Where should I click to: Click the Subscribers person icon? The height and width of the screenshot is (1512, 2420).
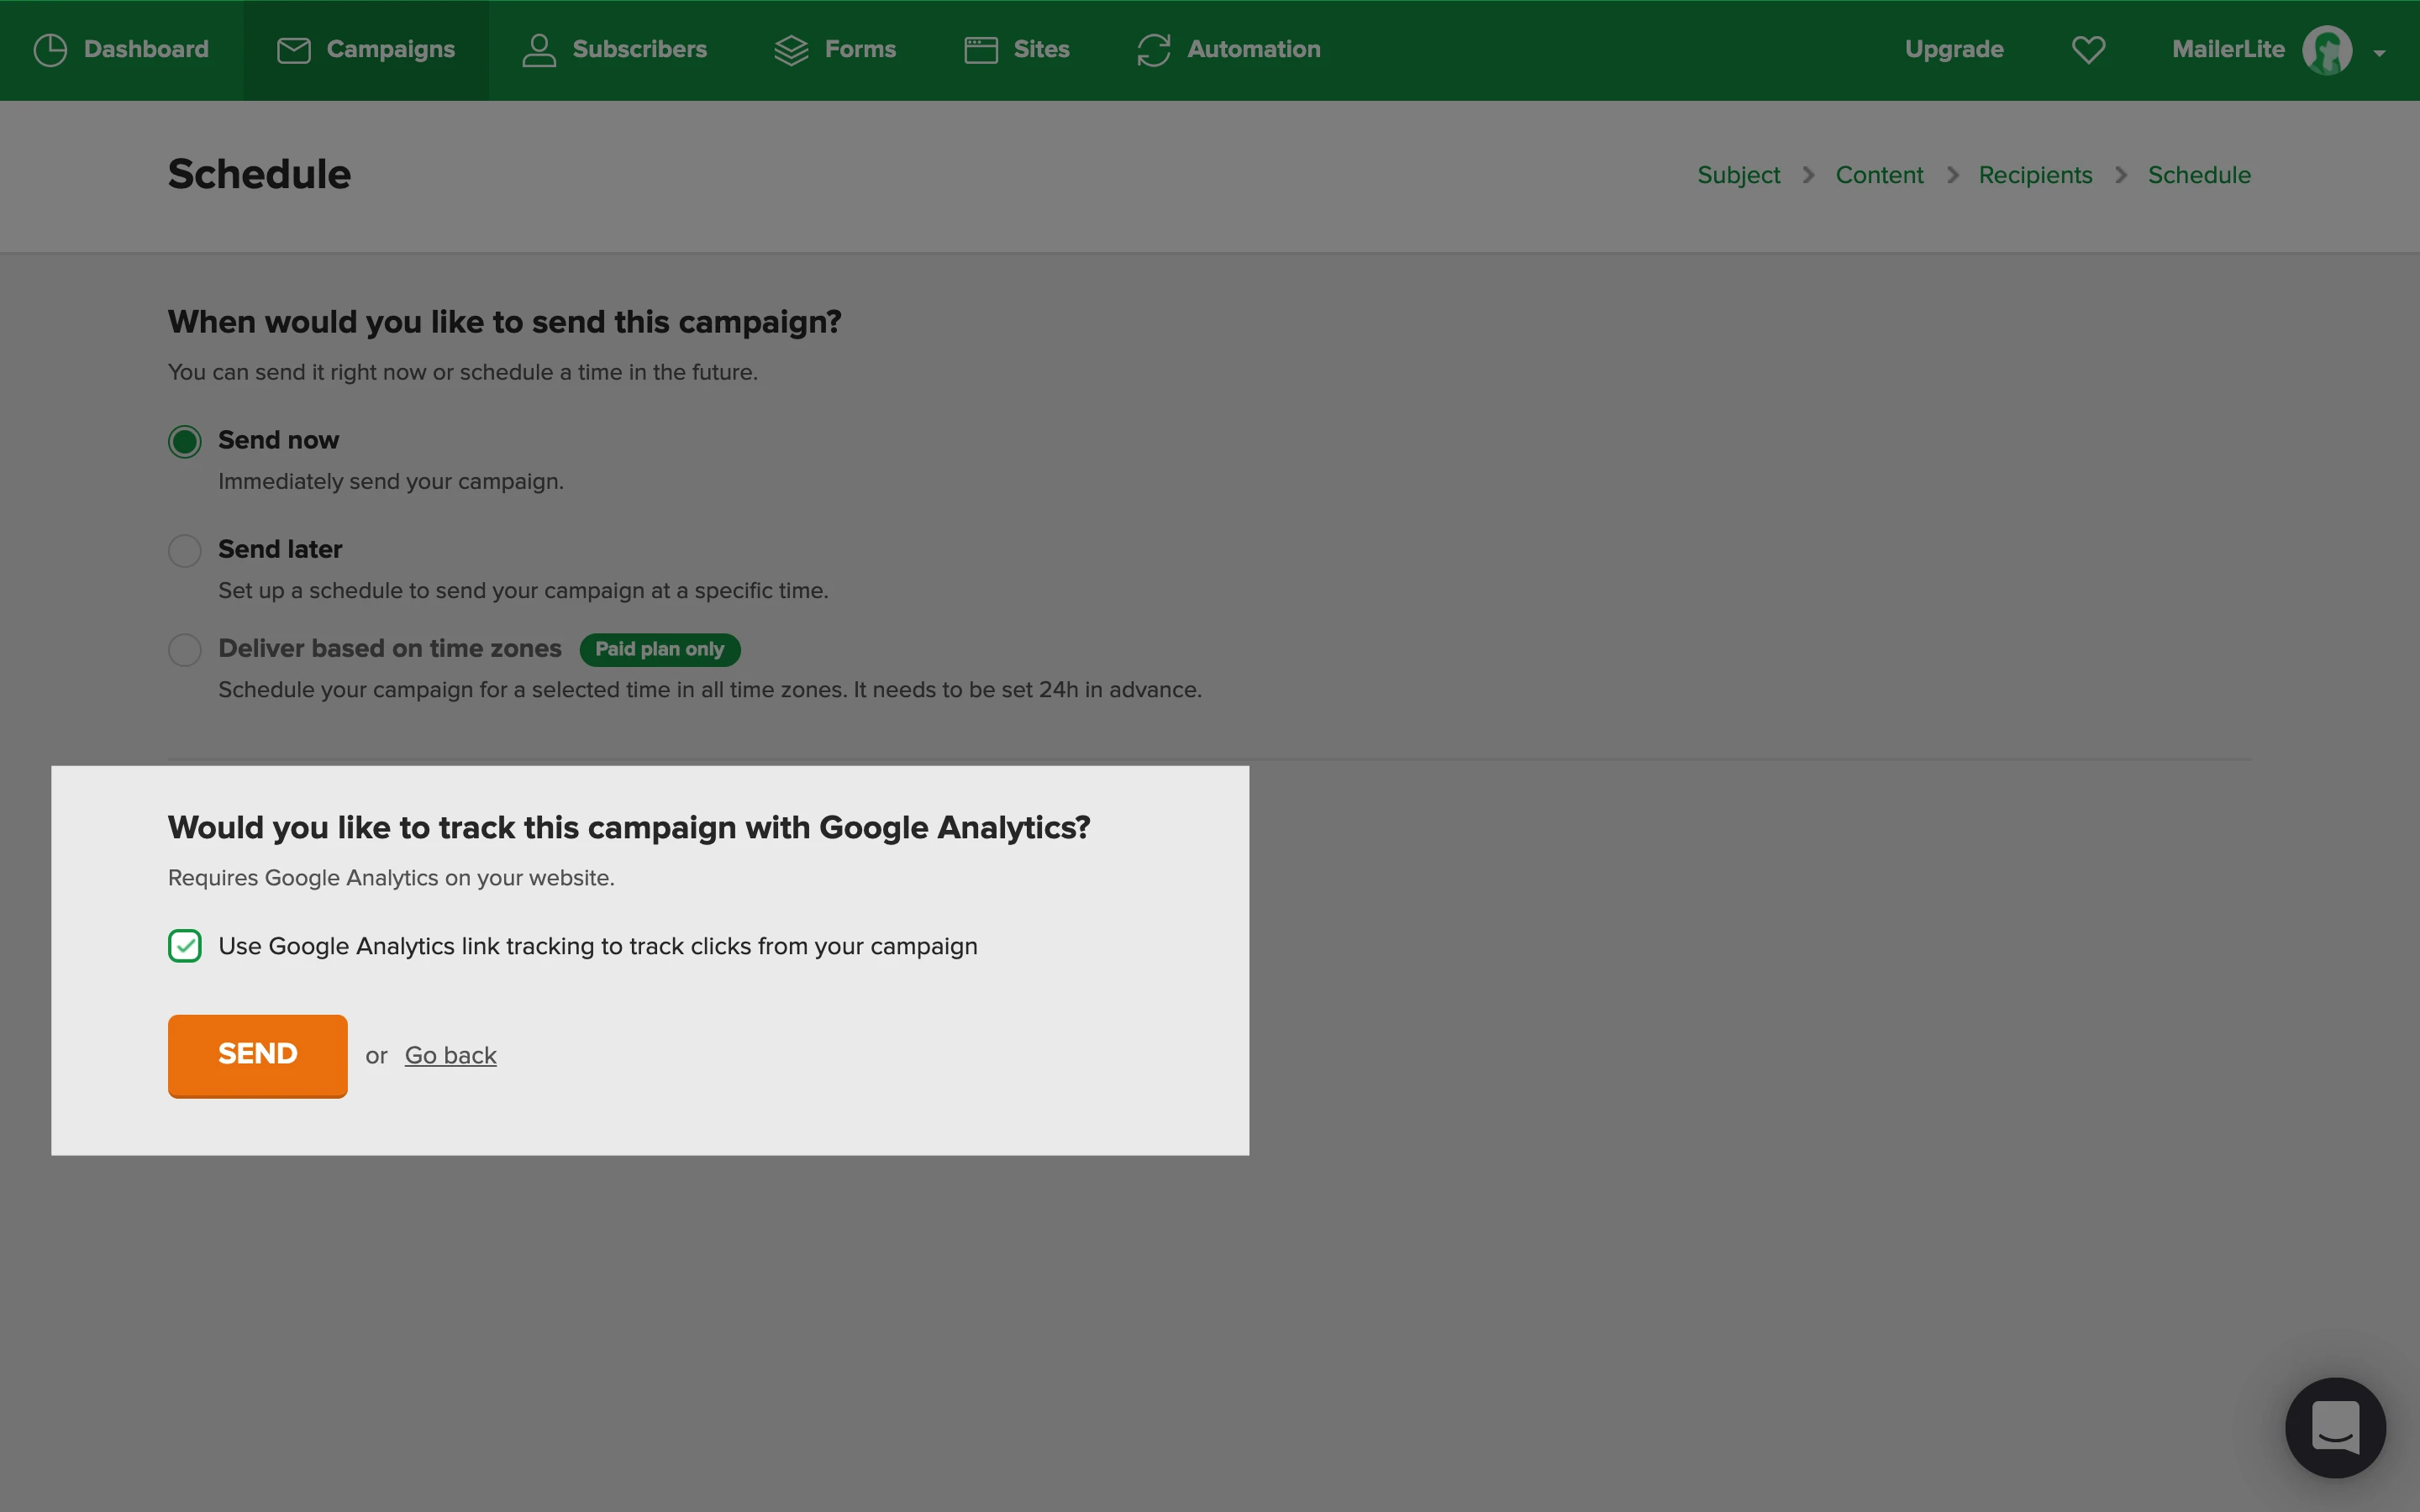tap(539, 50)
